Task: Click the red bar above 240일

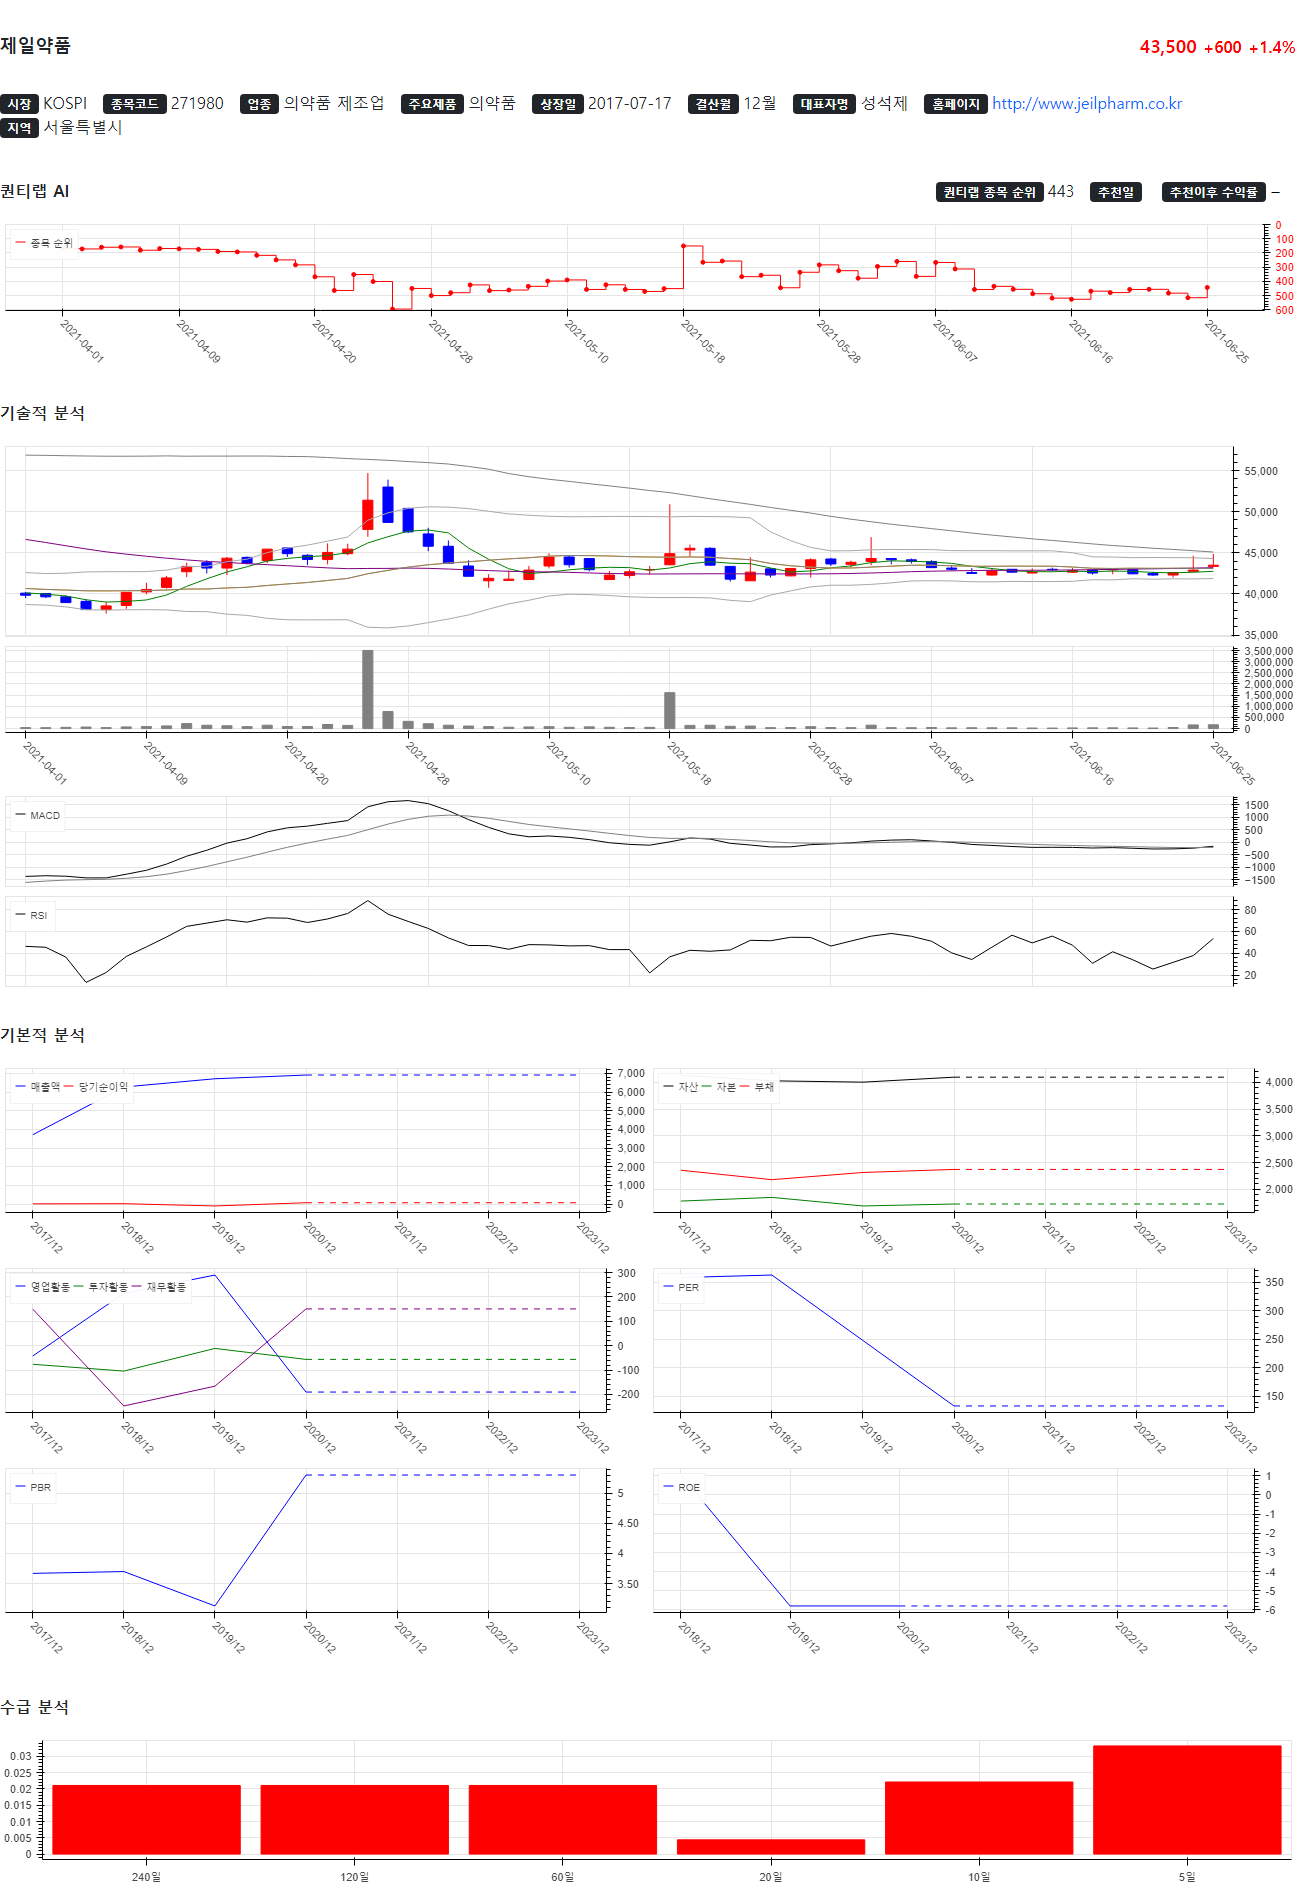Action: [147, 1820]
